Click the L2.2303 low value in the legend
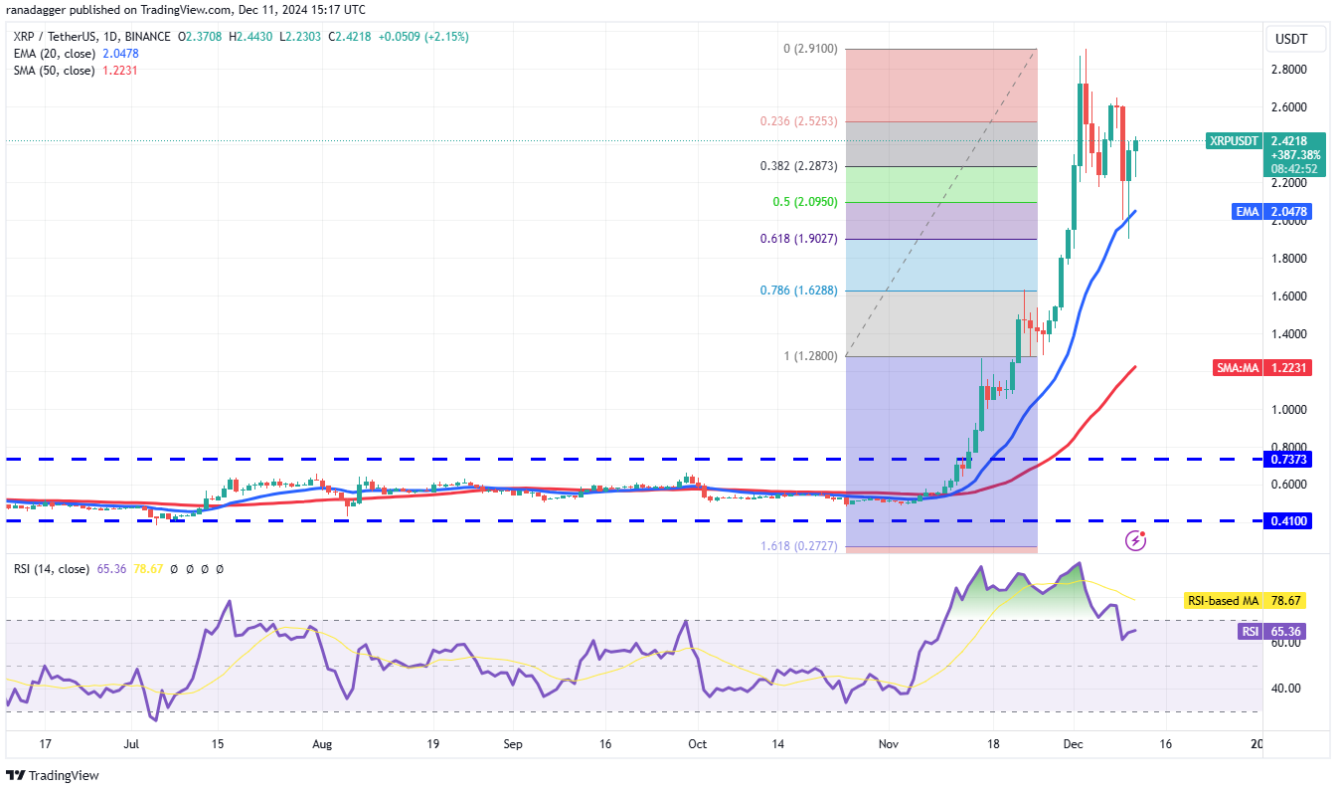Viewport: 1335px width, 790px height. [x=299, y=37]
